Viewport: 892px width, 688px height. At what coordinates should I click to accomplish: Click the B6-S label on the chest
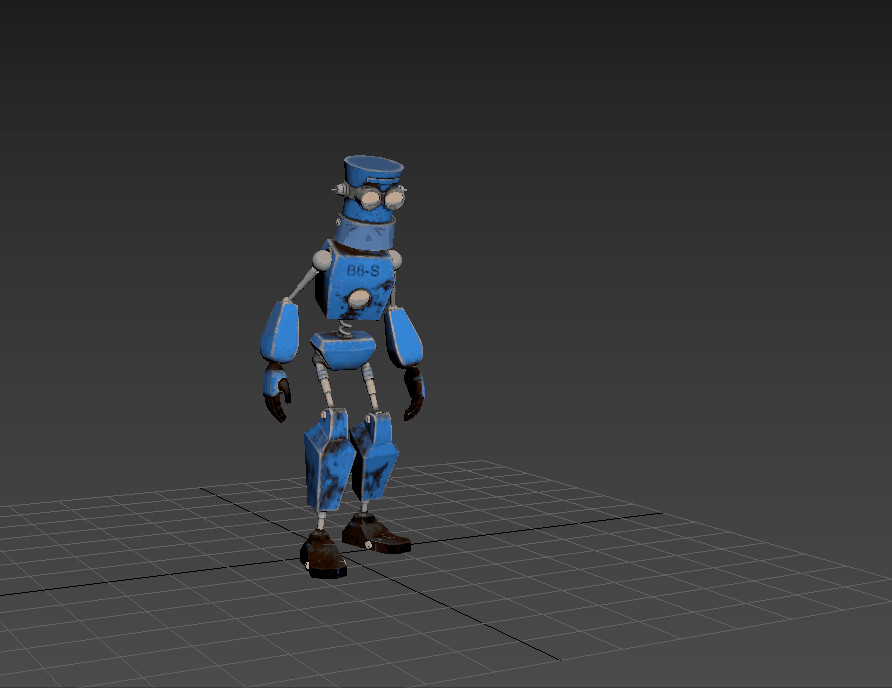(363, 271)
